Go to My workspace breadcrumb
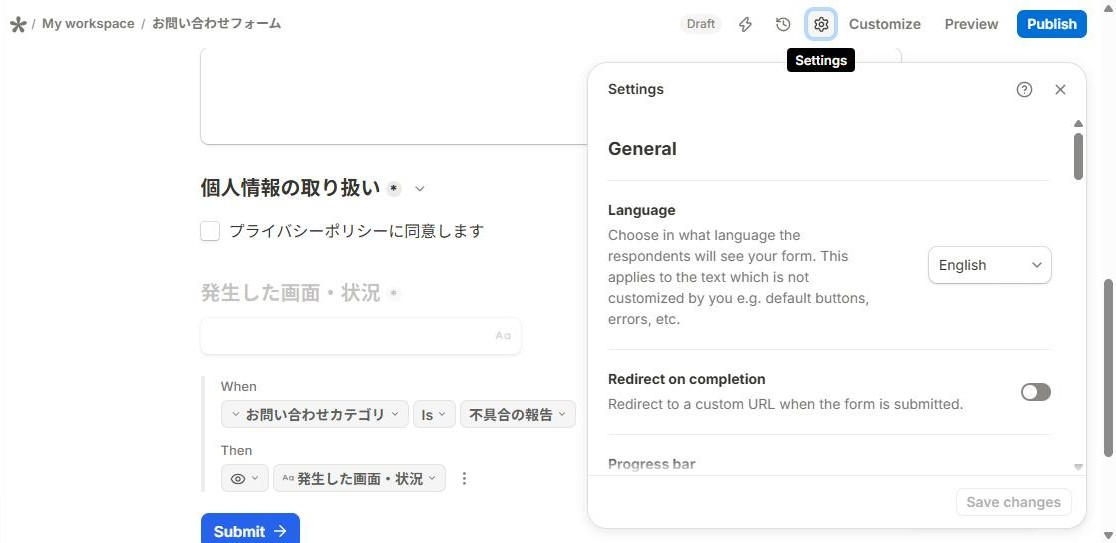 [x=88, y=23]
